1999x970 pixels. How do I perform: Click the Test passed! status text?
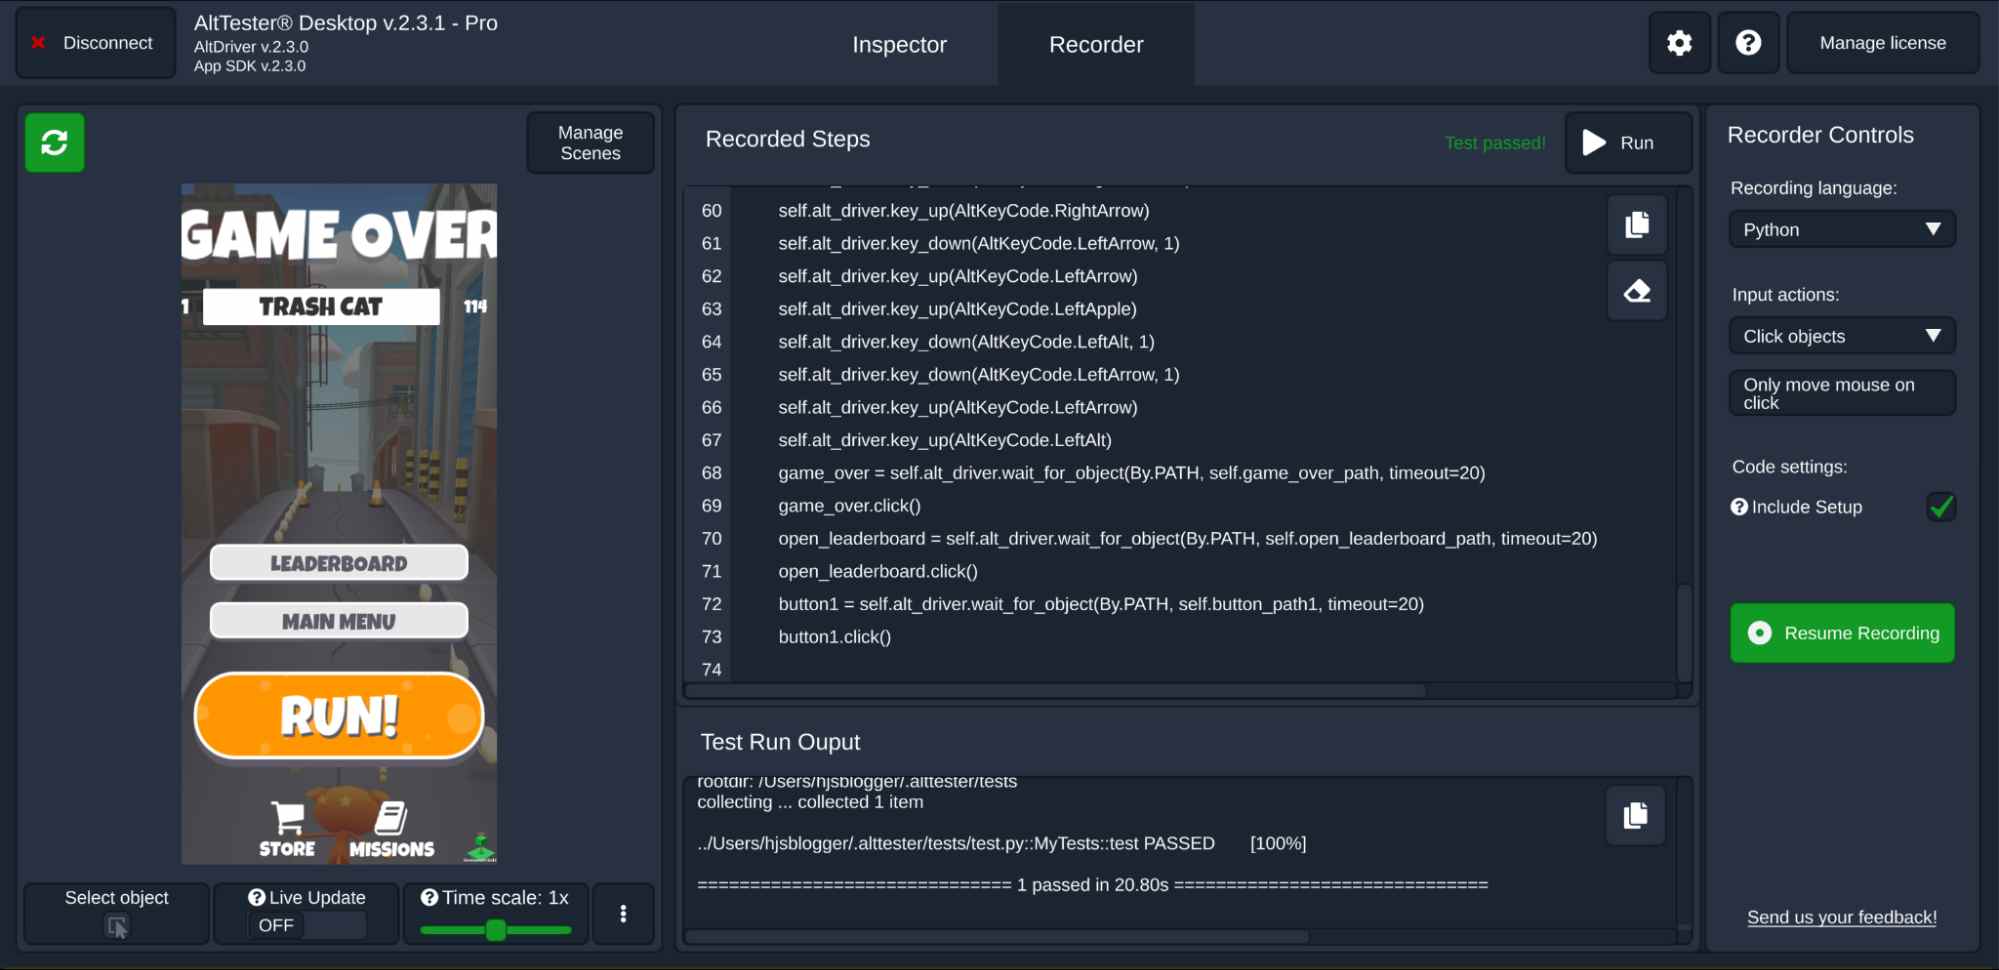[1495, 143]
